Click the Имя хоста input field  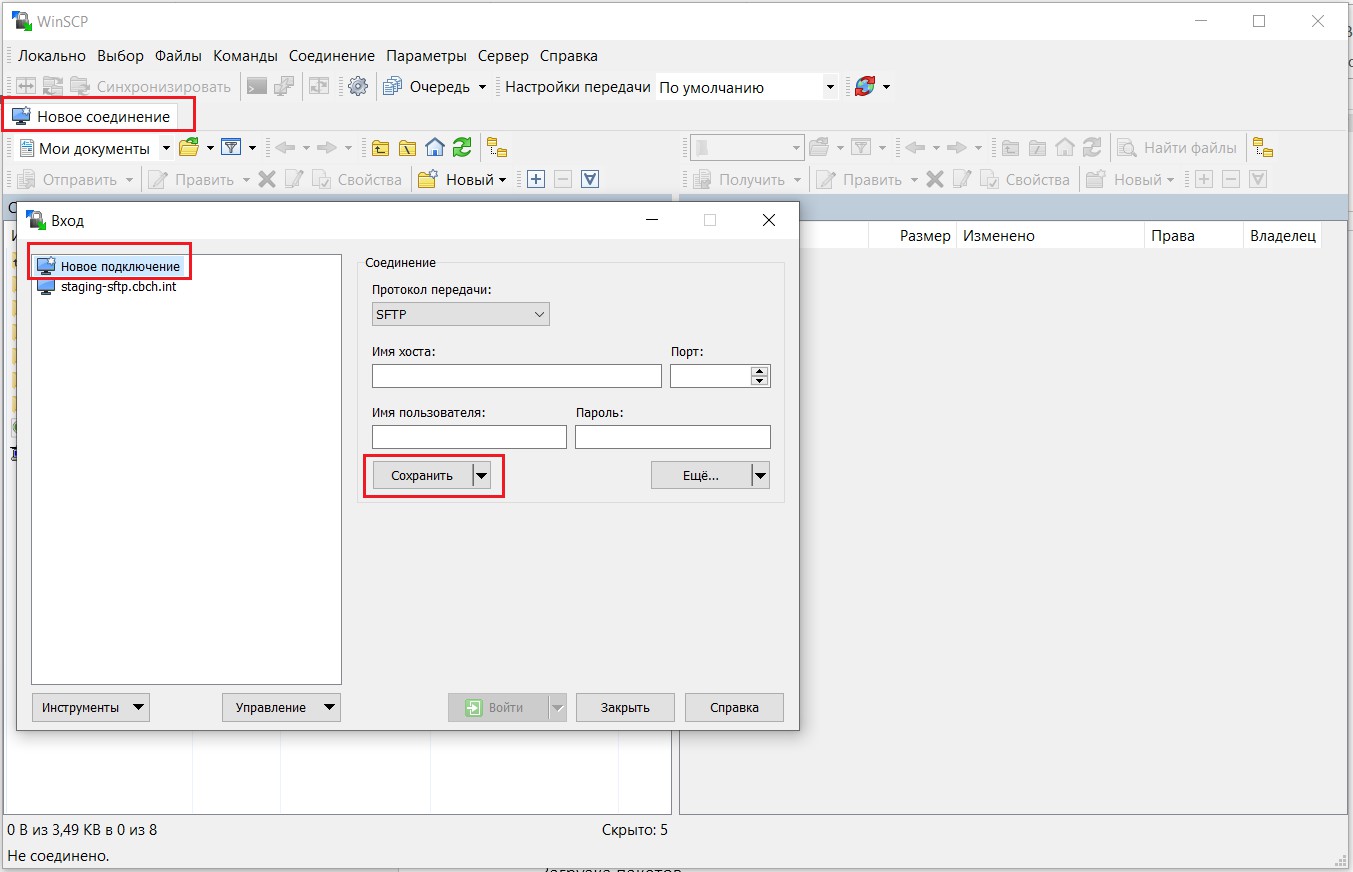tap(516, 376)
